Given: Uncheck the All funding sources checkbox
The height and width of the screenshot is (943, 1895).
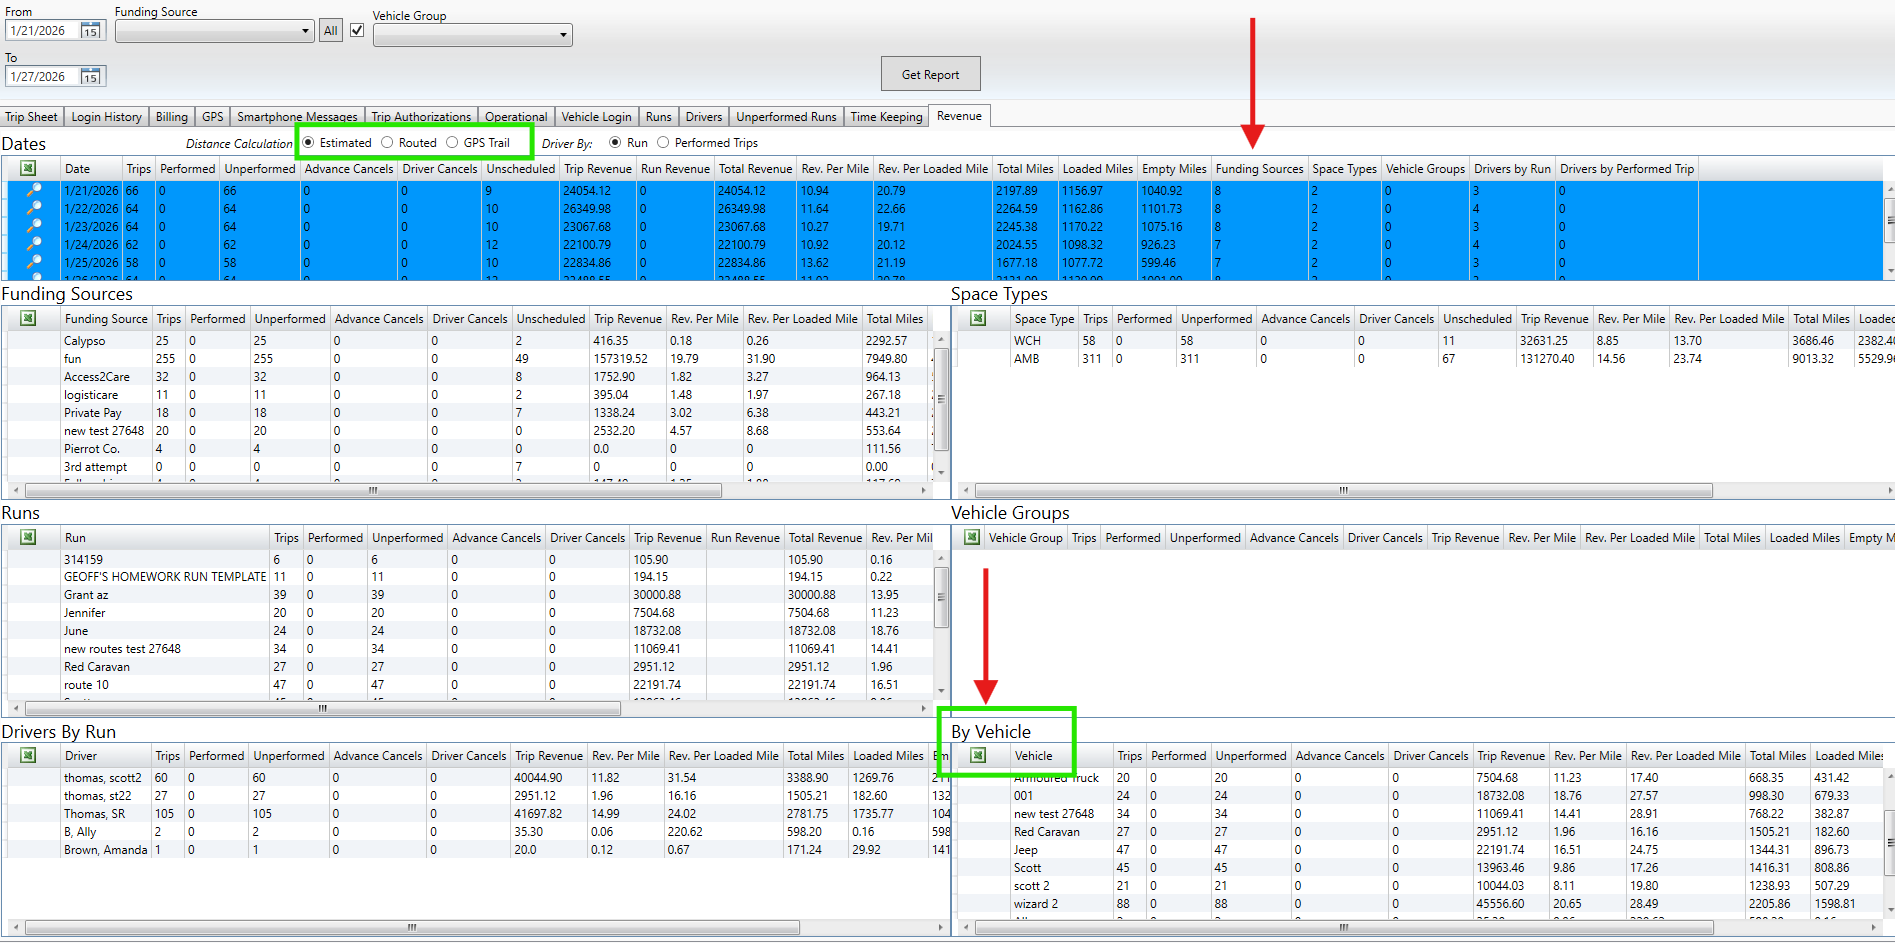Looking at the screenshot, I should coord(357,30).
